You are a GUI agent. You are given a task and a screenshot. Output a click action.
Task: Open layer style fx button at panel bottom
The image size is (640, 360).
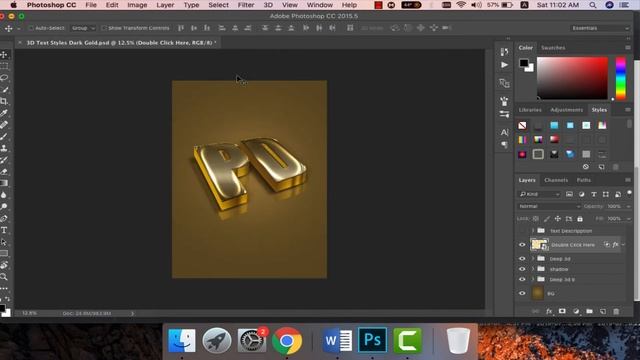point(549,311)
